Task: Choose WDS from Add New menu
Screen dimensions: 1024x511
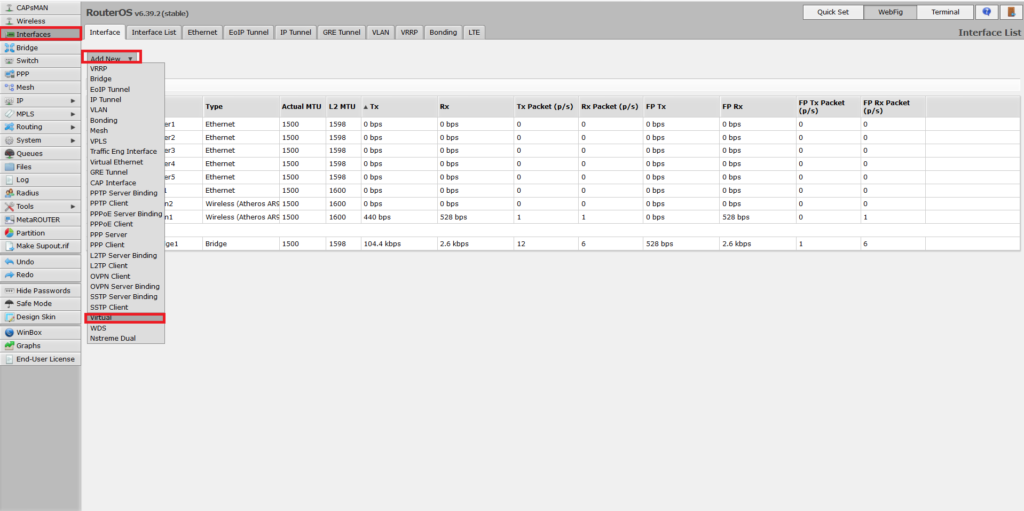Action: (125, 328)
